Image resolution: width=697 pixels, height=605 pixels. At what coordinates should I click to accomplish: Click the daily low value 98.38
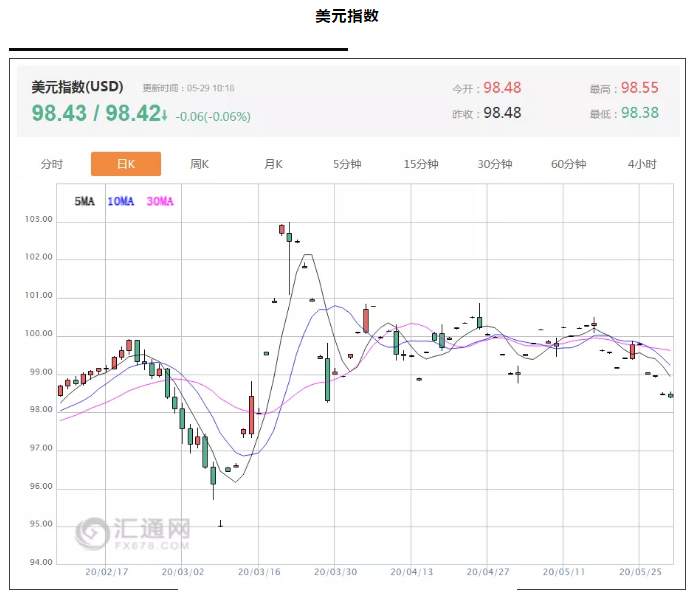pyautogui.click(x=640, y=113)
